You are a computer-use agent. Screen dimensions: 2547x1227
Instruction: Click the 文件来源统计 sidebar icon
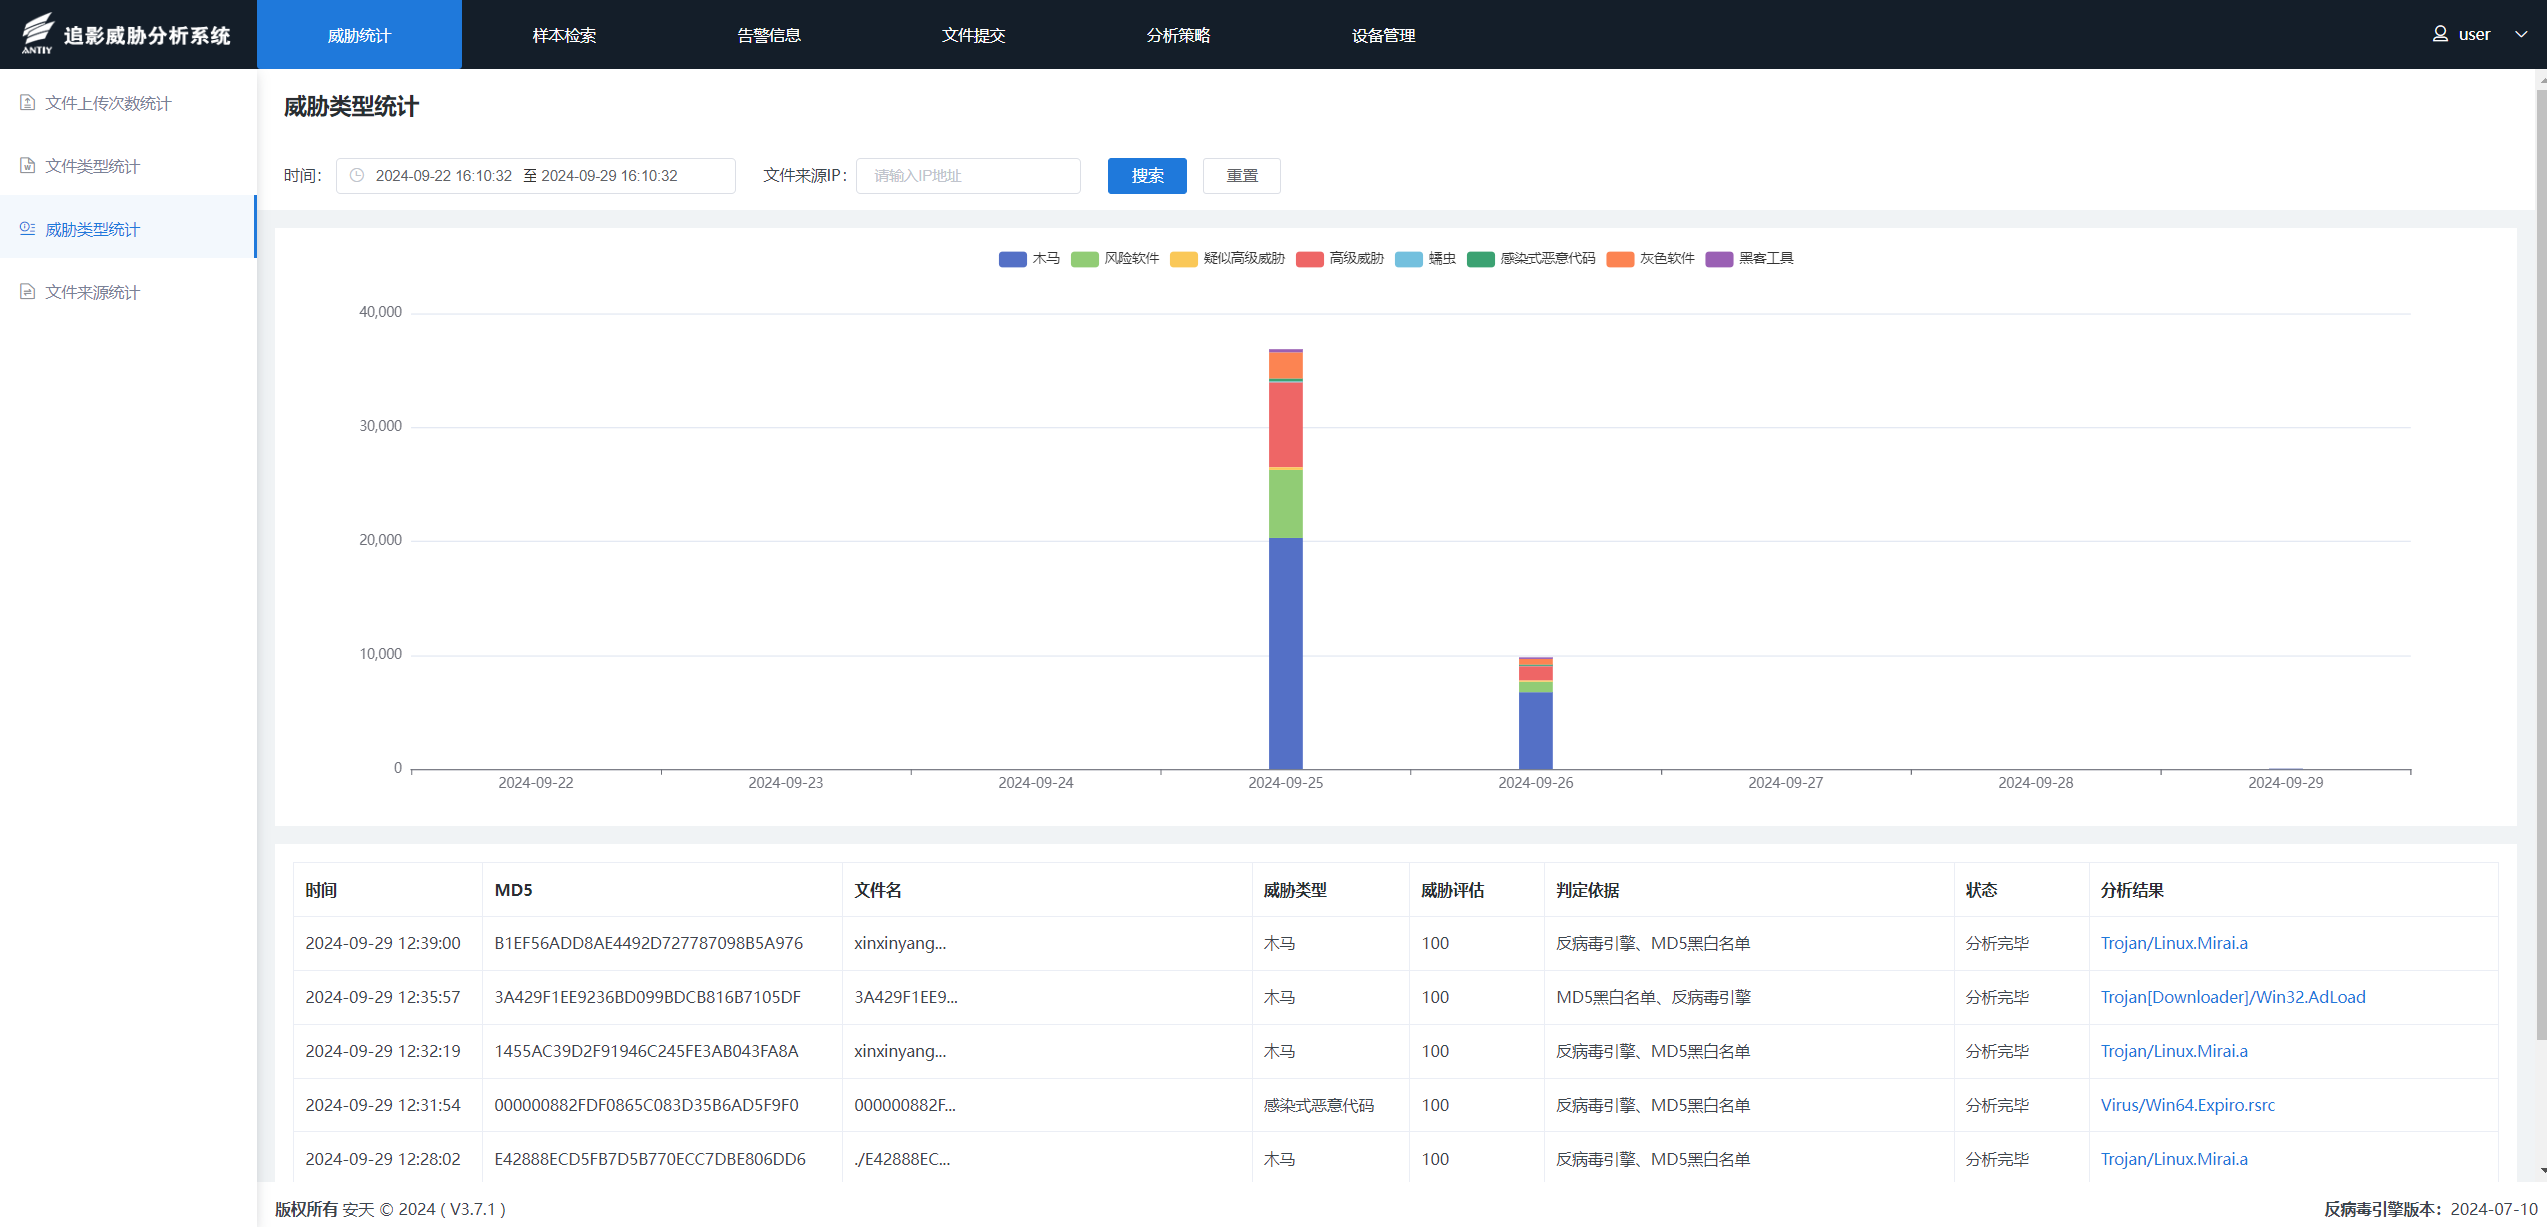[x=28, y=292]
